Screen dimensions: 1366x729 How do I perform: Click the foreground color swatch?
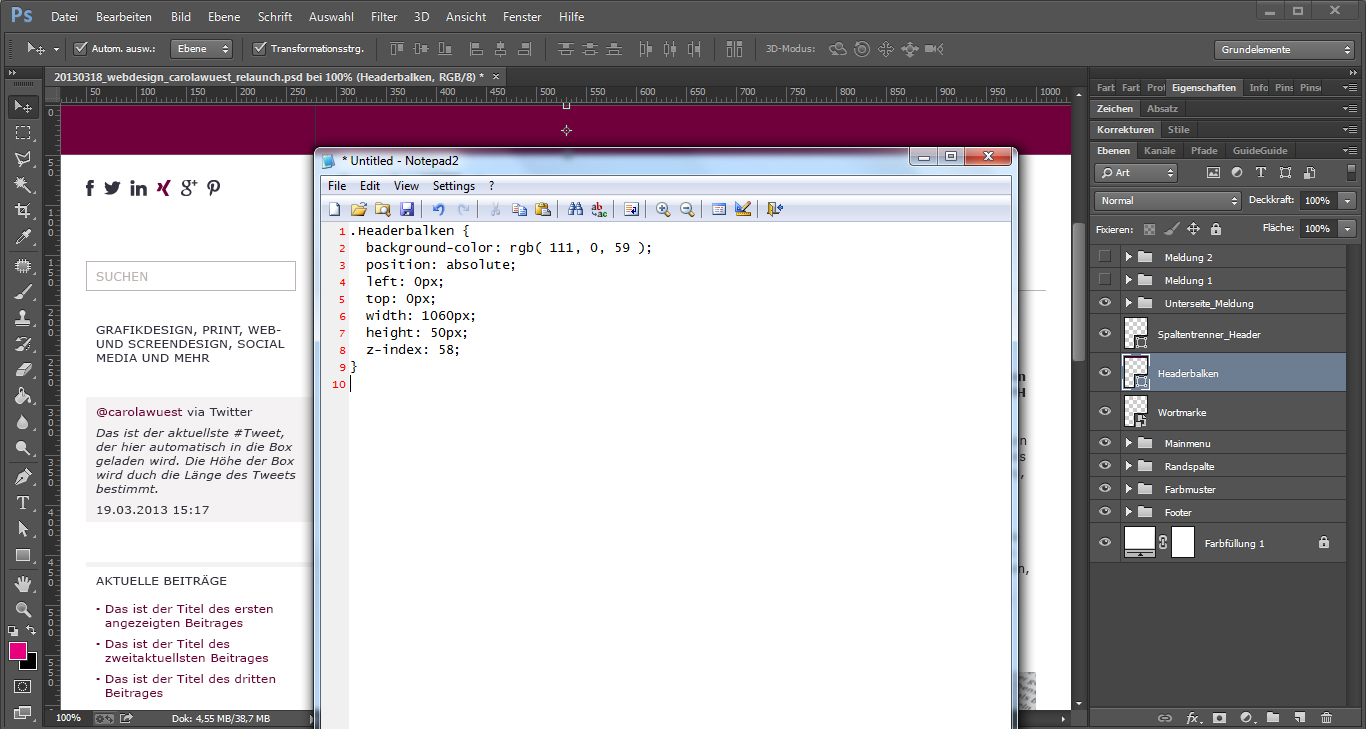[18, 651]
